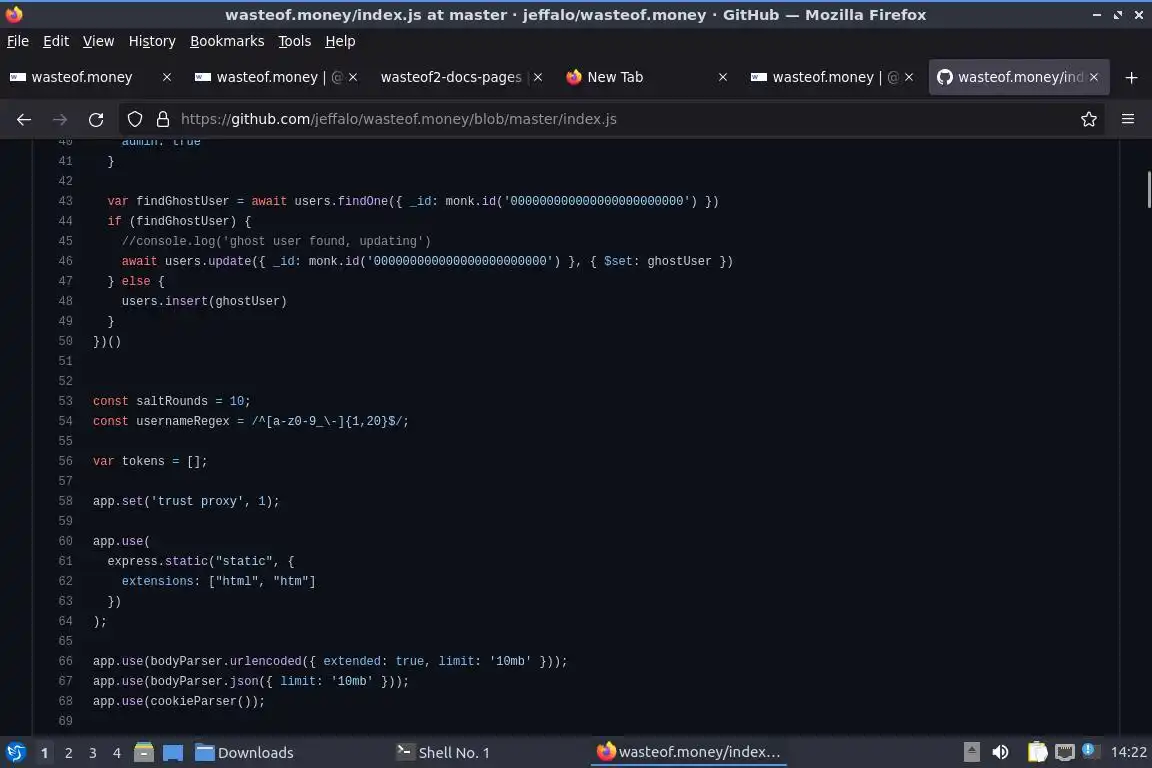
Task: Close the New Tab tab
Action: point(723,77)
